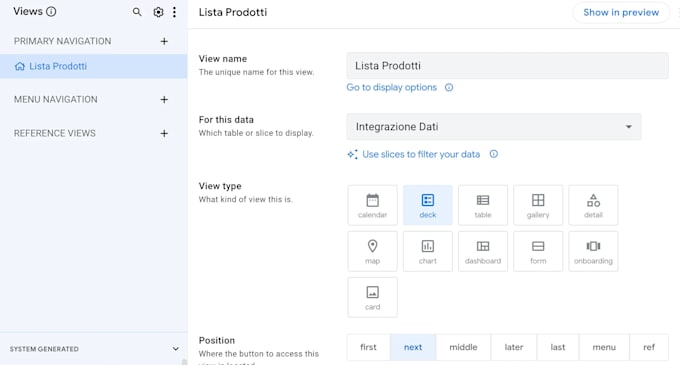The image size is (680, 365).
Task: Click info icon beside Go to display options
Action: coord(449,88)
